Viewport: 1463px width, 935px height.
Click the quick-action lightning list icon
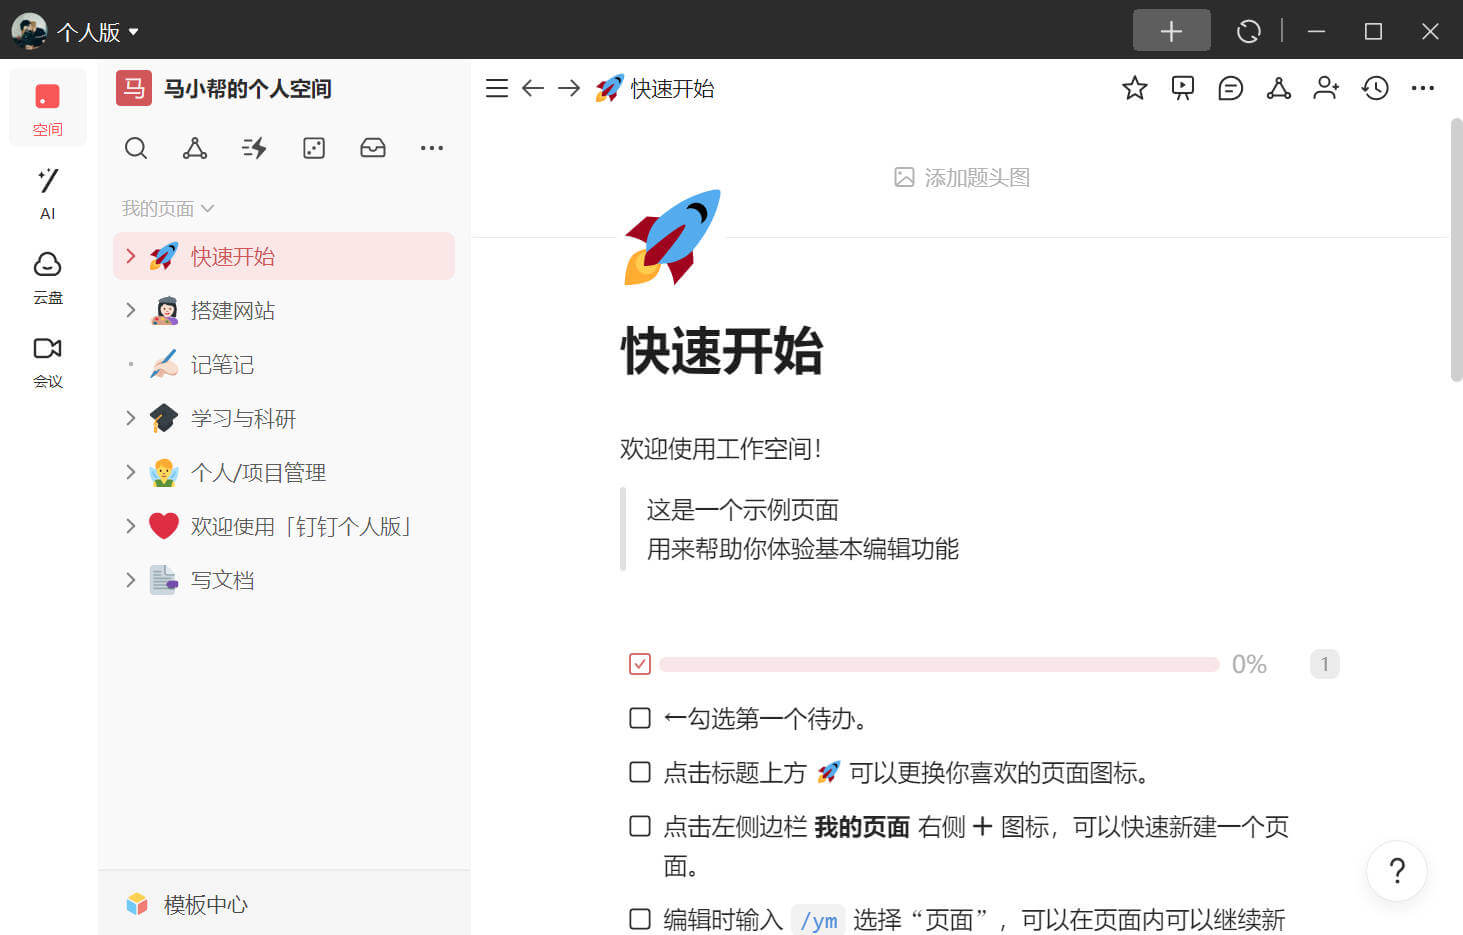click(254, 148)
